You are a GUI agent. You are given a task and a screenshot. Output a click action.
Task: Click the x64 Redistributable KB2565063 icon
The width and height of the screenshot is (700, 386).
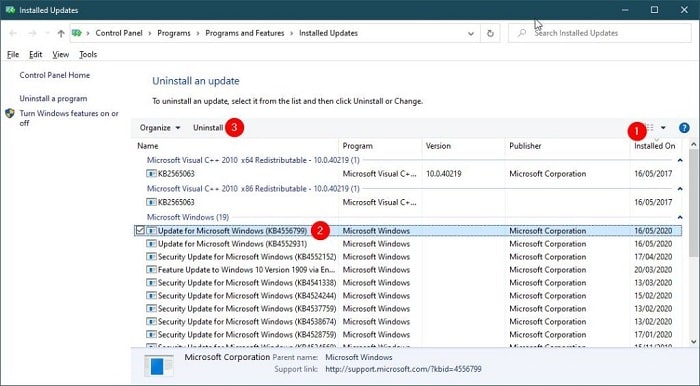coord(151,174)
